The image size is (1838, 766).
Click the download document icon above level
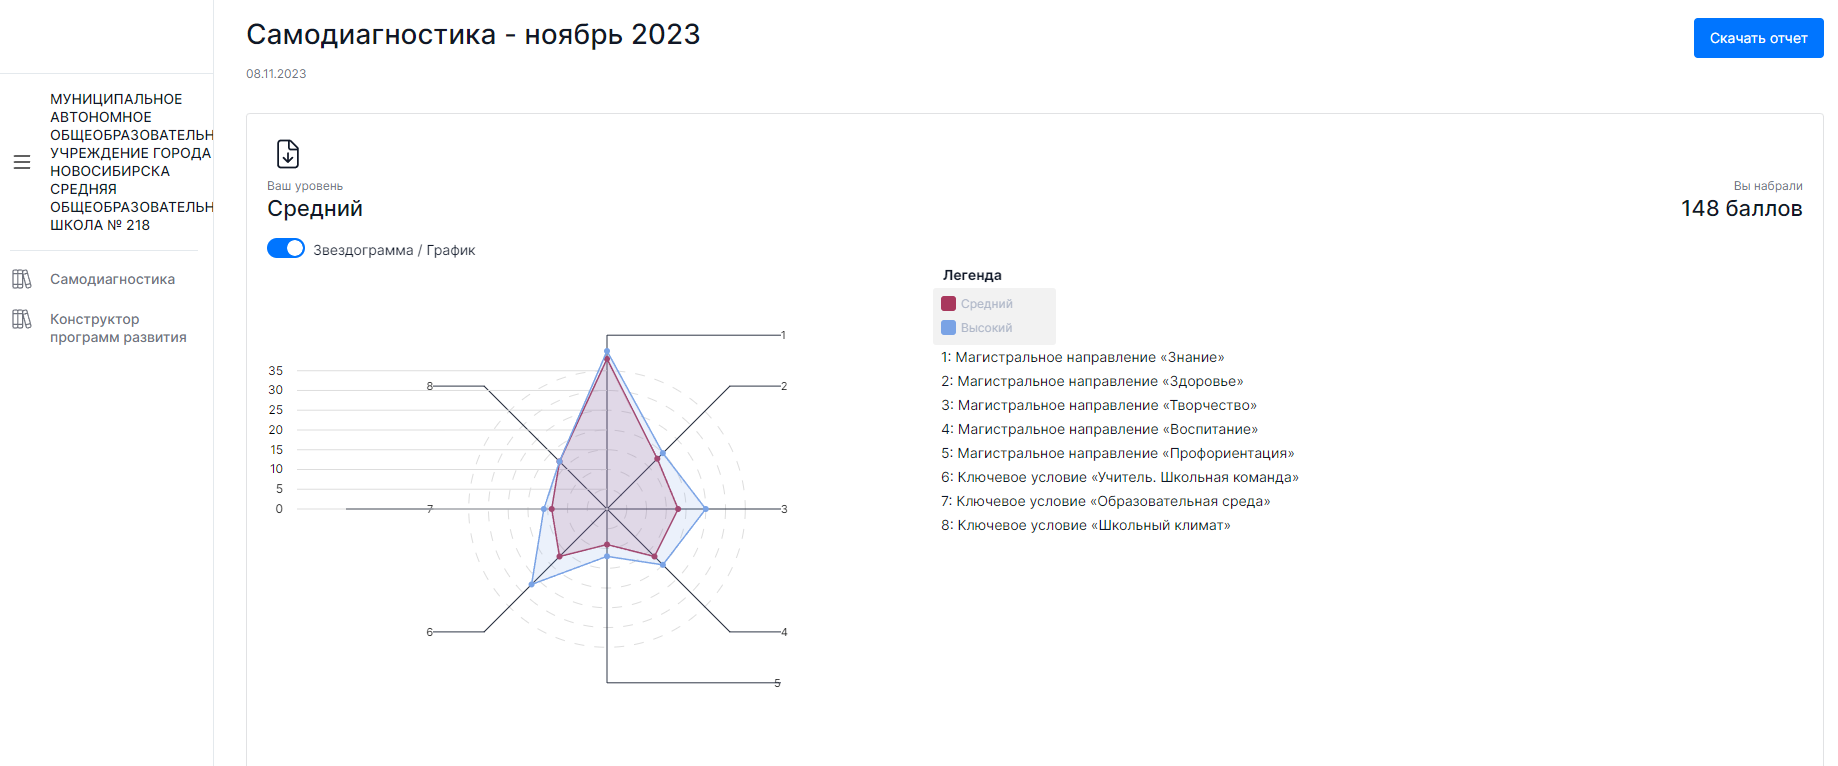click(x=288, y=154)
